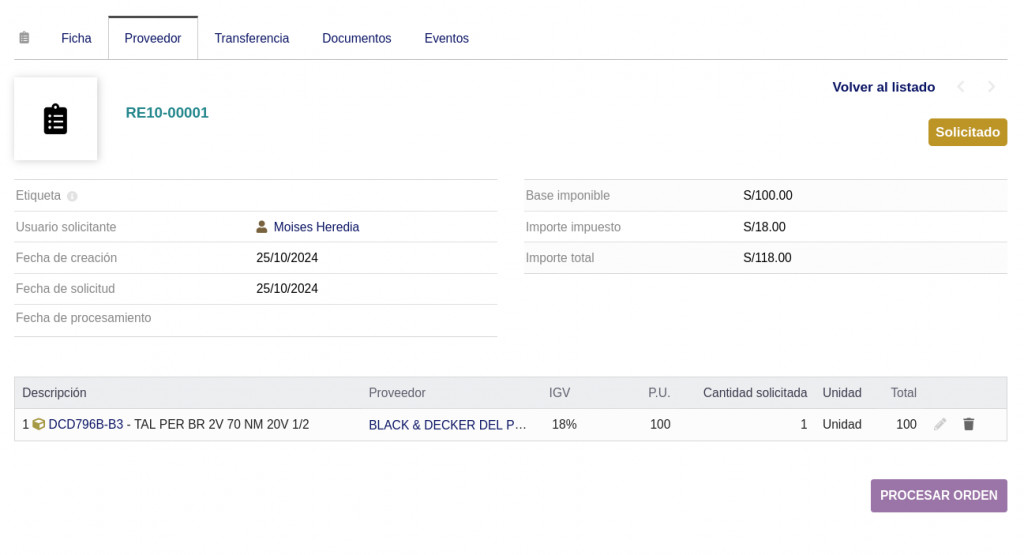Open supplier link BLACK & DECKER DEL P…
Viewport: 1024px width, 555px height.
point(447,425)
